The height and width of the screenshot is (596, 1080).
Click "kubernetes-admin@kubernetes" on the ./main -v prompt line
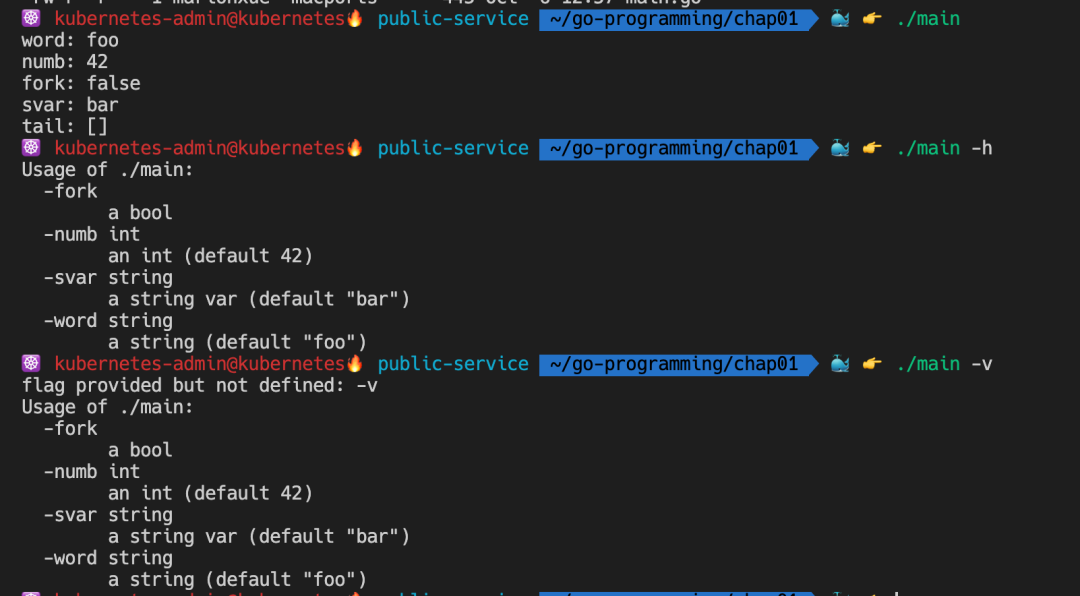pyautogui.click(x=200, y=364)
